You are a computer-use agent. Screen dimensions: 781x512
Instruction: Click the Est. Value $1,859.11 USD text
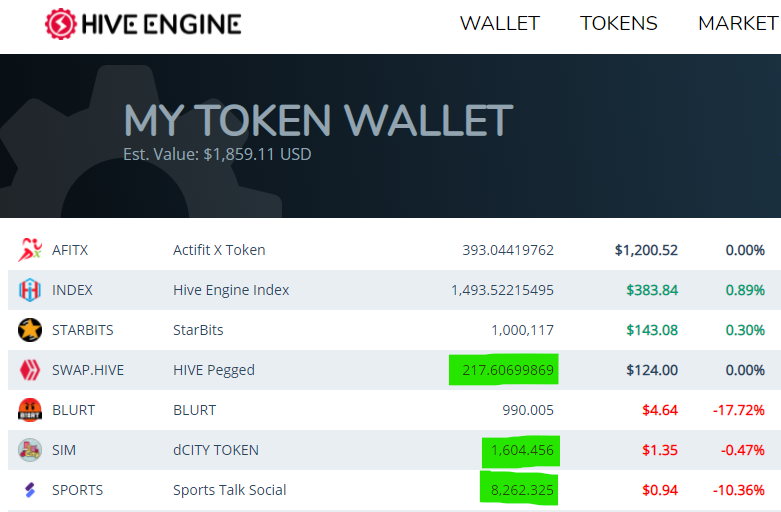(x=217, y=154)
